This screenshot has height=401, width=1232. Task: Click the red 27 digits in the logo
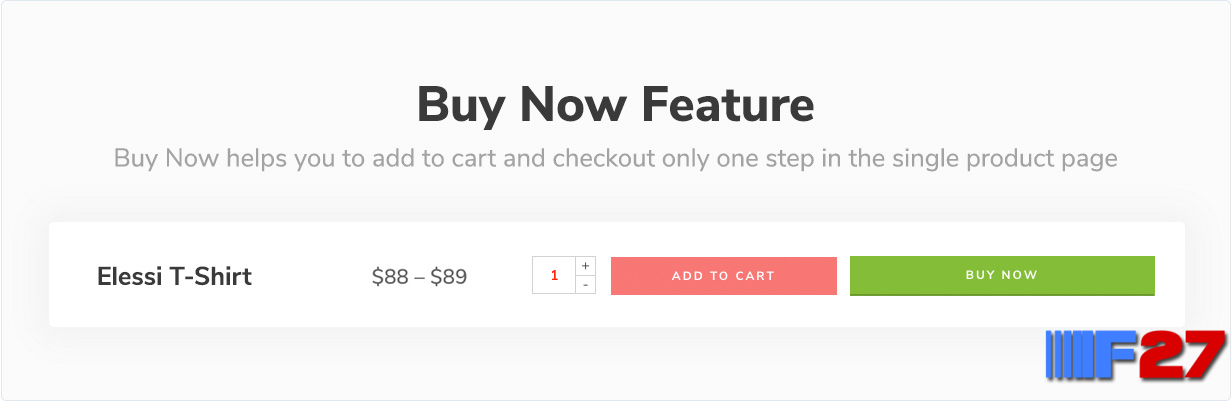1184,355
